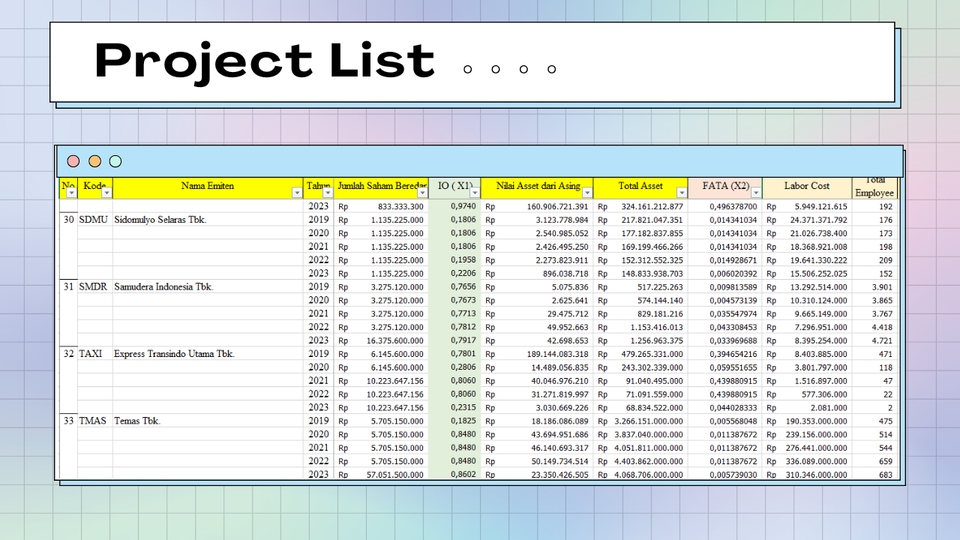Select row number 31 cell
Image resolution: width=960 pixels, height=540 pixels.
click(69, 287)
